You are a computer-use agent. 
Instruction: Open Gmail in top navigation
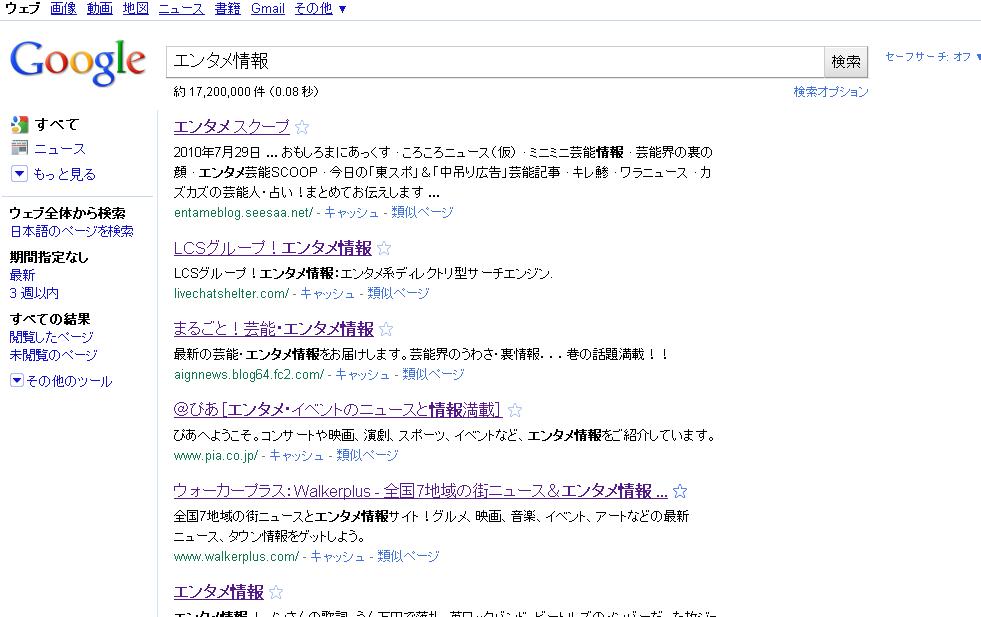point(268,9)
